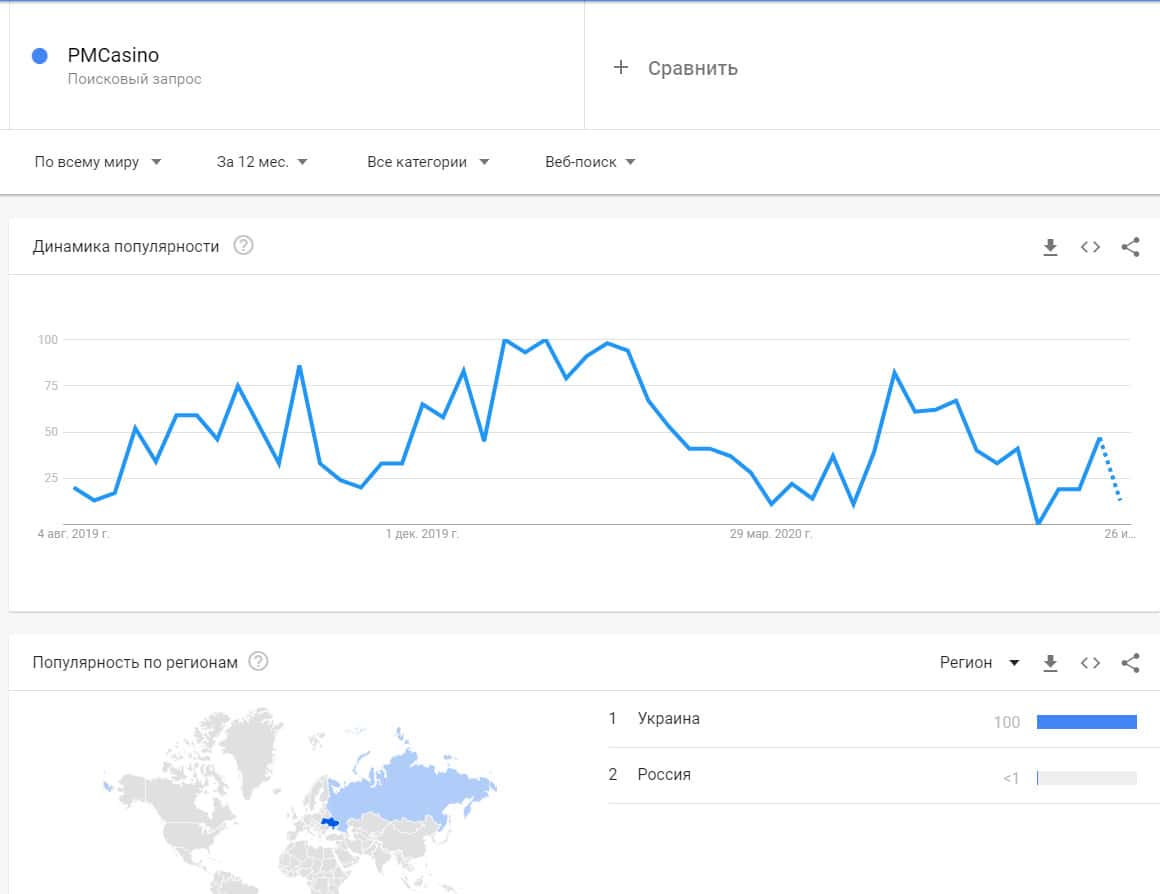1160x894 pixels.
Task: Select Россия in the regions list
Action: click(x=664, y=775)
